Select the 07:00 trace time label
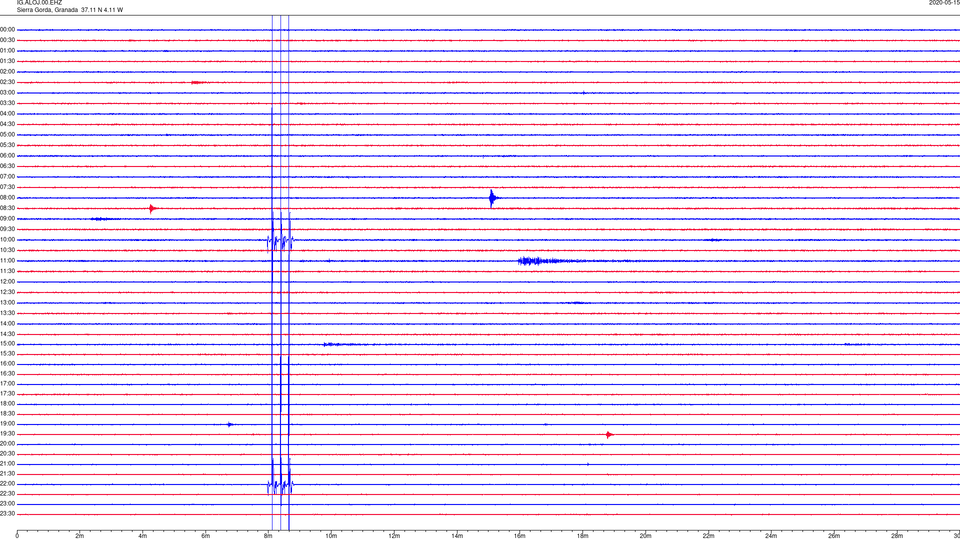960x540 pixels. [x=7, y=176]
